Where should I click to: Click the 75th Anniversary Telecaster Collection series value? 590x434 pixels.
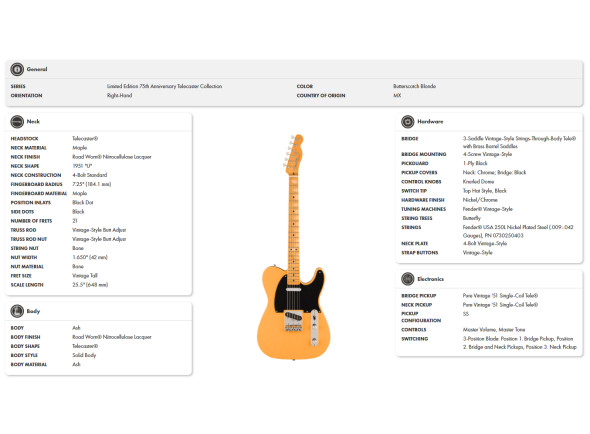pyautogui.click(x=164, y=86)
